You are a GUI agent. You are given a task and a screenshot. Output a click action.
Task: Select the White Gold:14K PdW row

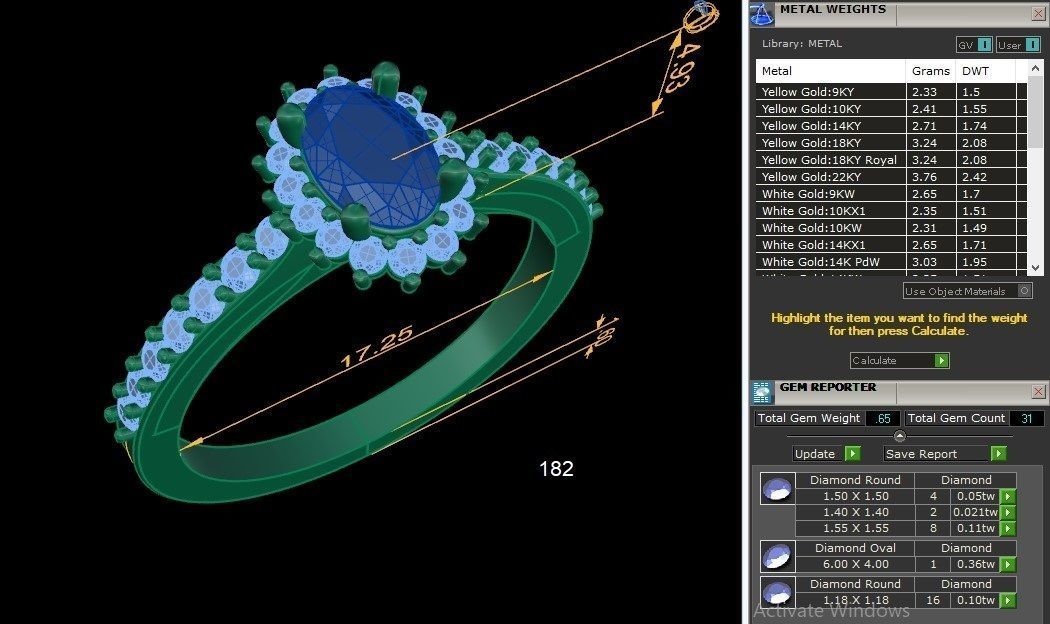891,262
